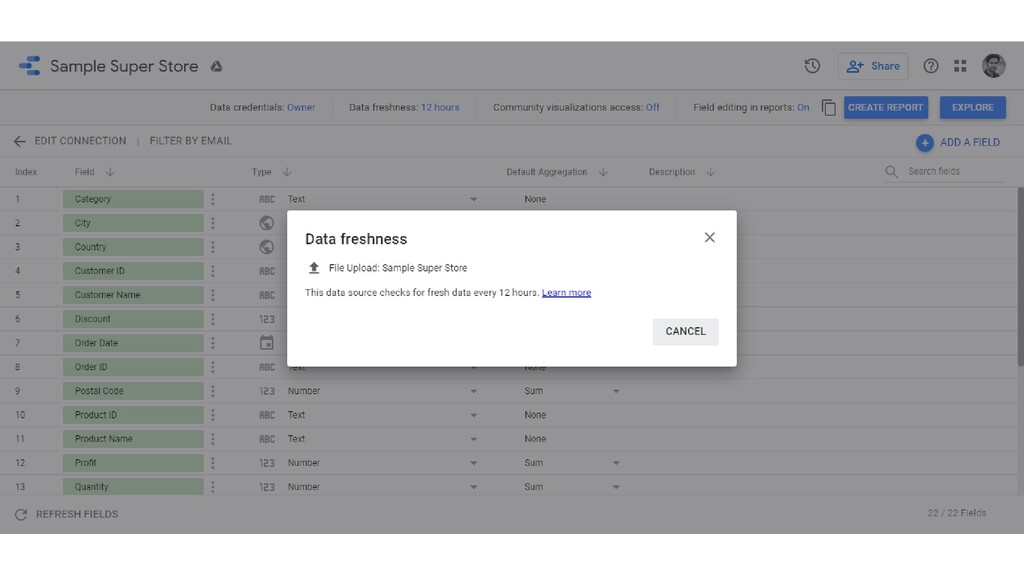Expand type dropdown for Quantity field

click(x=473, y=487)
